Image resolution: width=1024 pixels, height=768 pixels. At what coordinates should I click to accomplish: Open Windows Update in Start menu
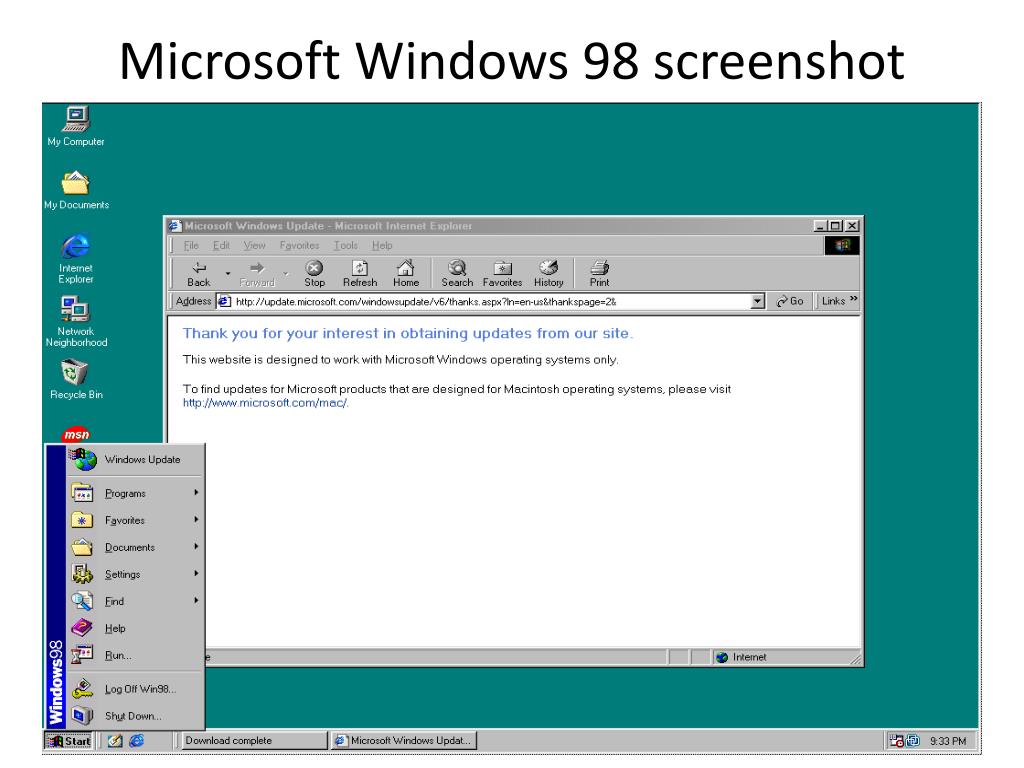pos(135,459)
